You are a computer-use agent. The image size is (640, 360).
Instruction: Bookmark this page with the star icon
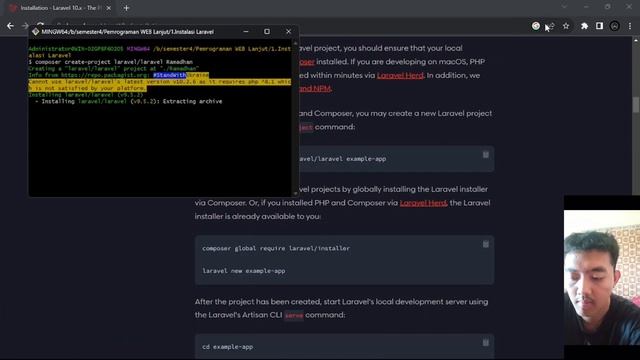566,26
